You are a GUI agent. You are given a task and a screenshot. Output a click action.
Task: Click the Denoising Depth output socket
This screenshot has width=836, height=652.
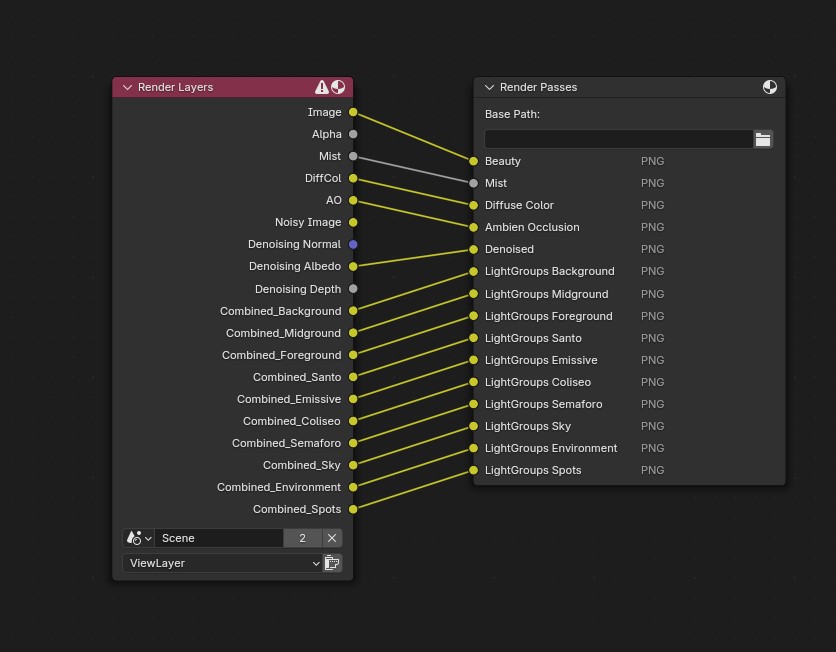pyautogui.click(x=353, y=289)
